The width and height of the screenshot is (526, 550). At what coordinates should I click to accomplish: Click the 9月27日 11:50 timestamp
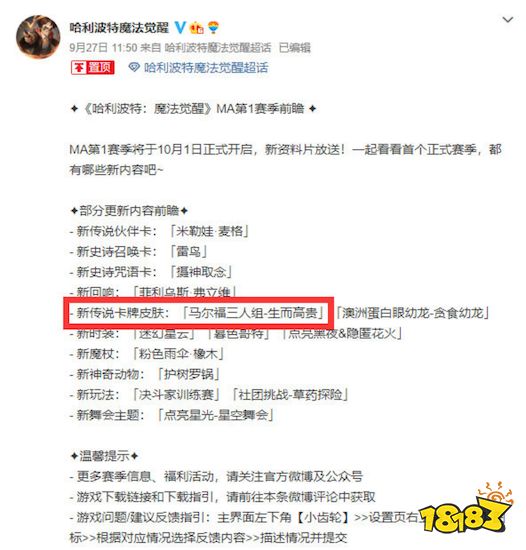pyautogui.click(x=103, y=47)
